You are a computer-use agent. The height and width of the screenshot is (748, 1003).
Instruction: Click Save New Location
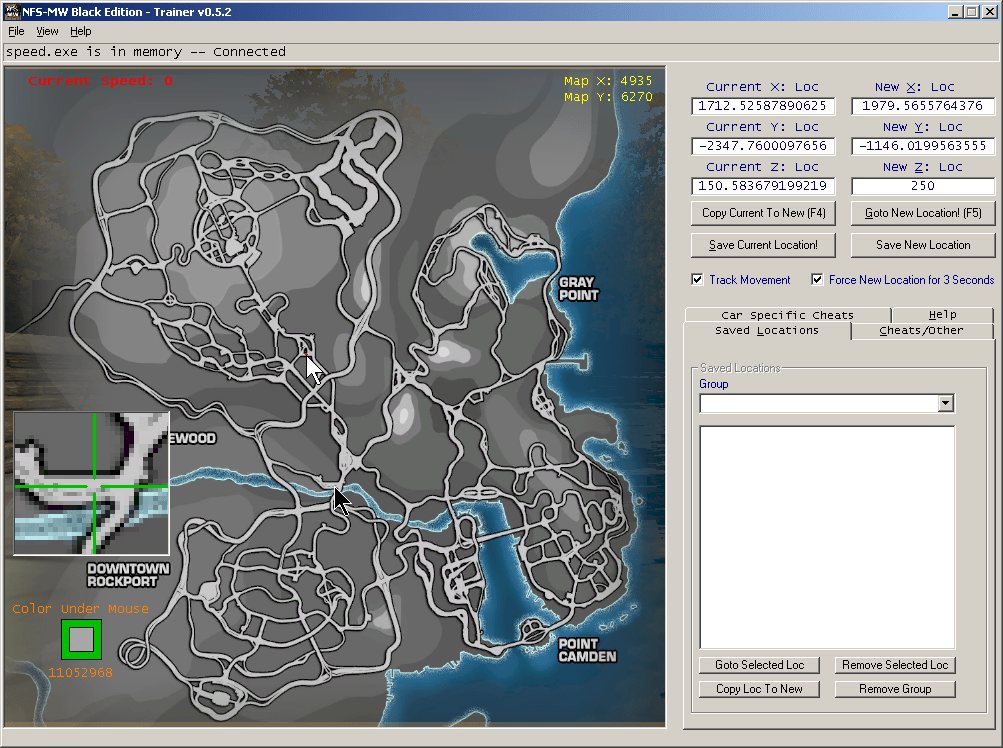[922, 245]
